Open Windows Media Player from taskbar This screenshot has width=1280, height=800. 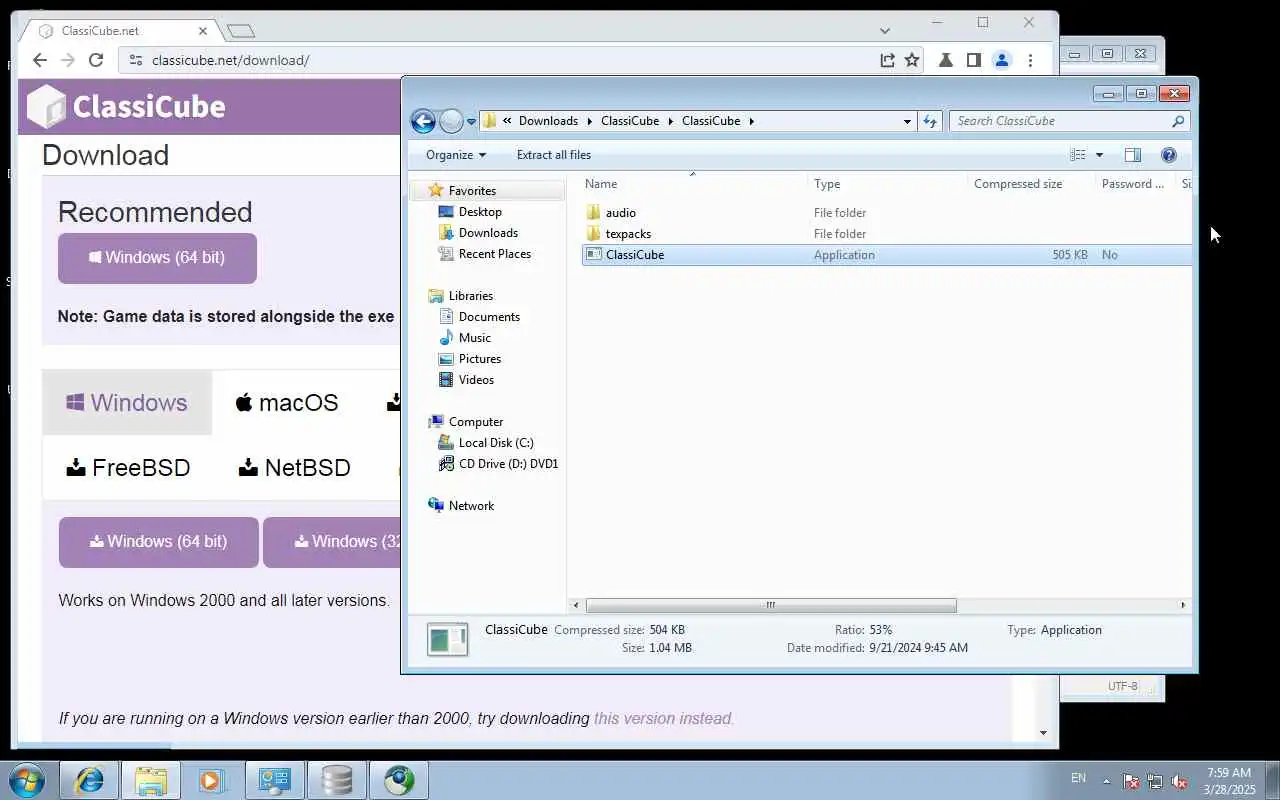(x=212, y=780)
